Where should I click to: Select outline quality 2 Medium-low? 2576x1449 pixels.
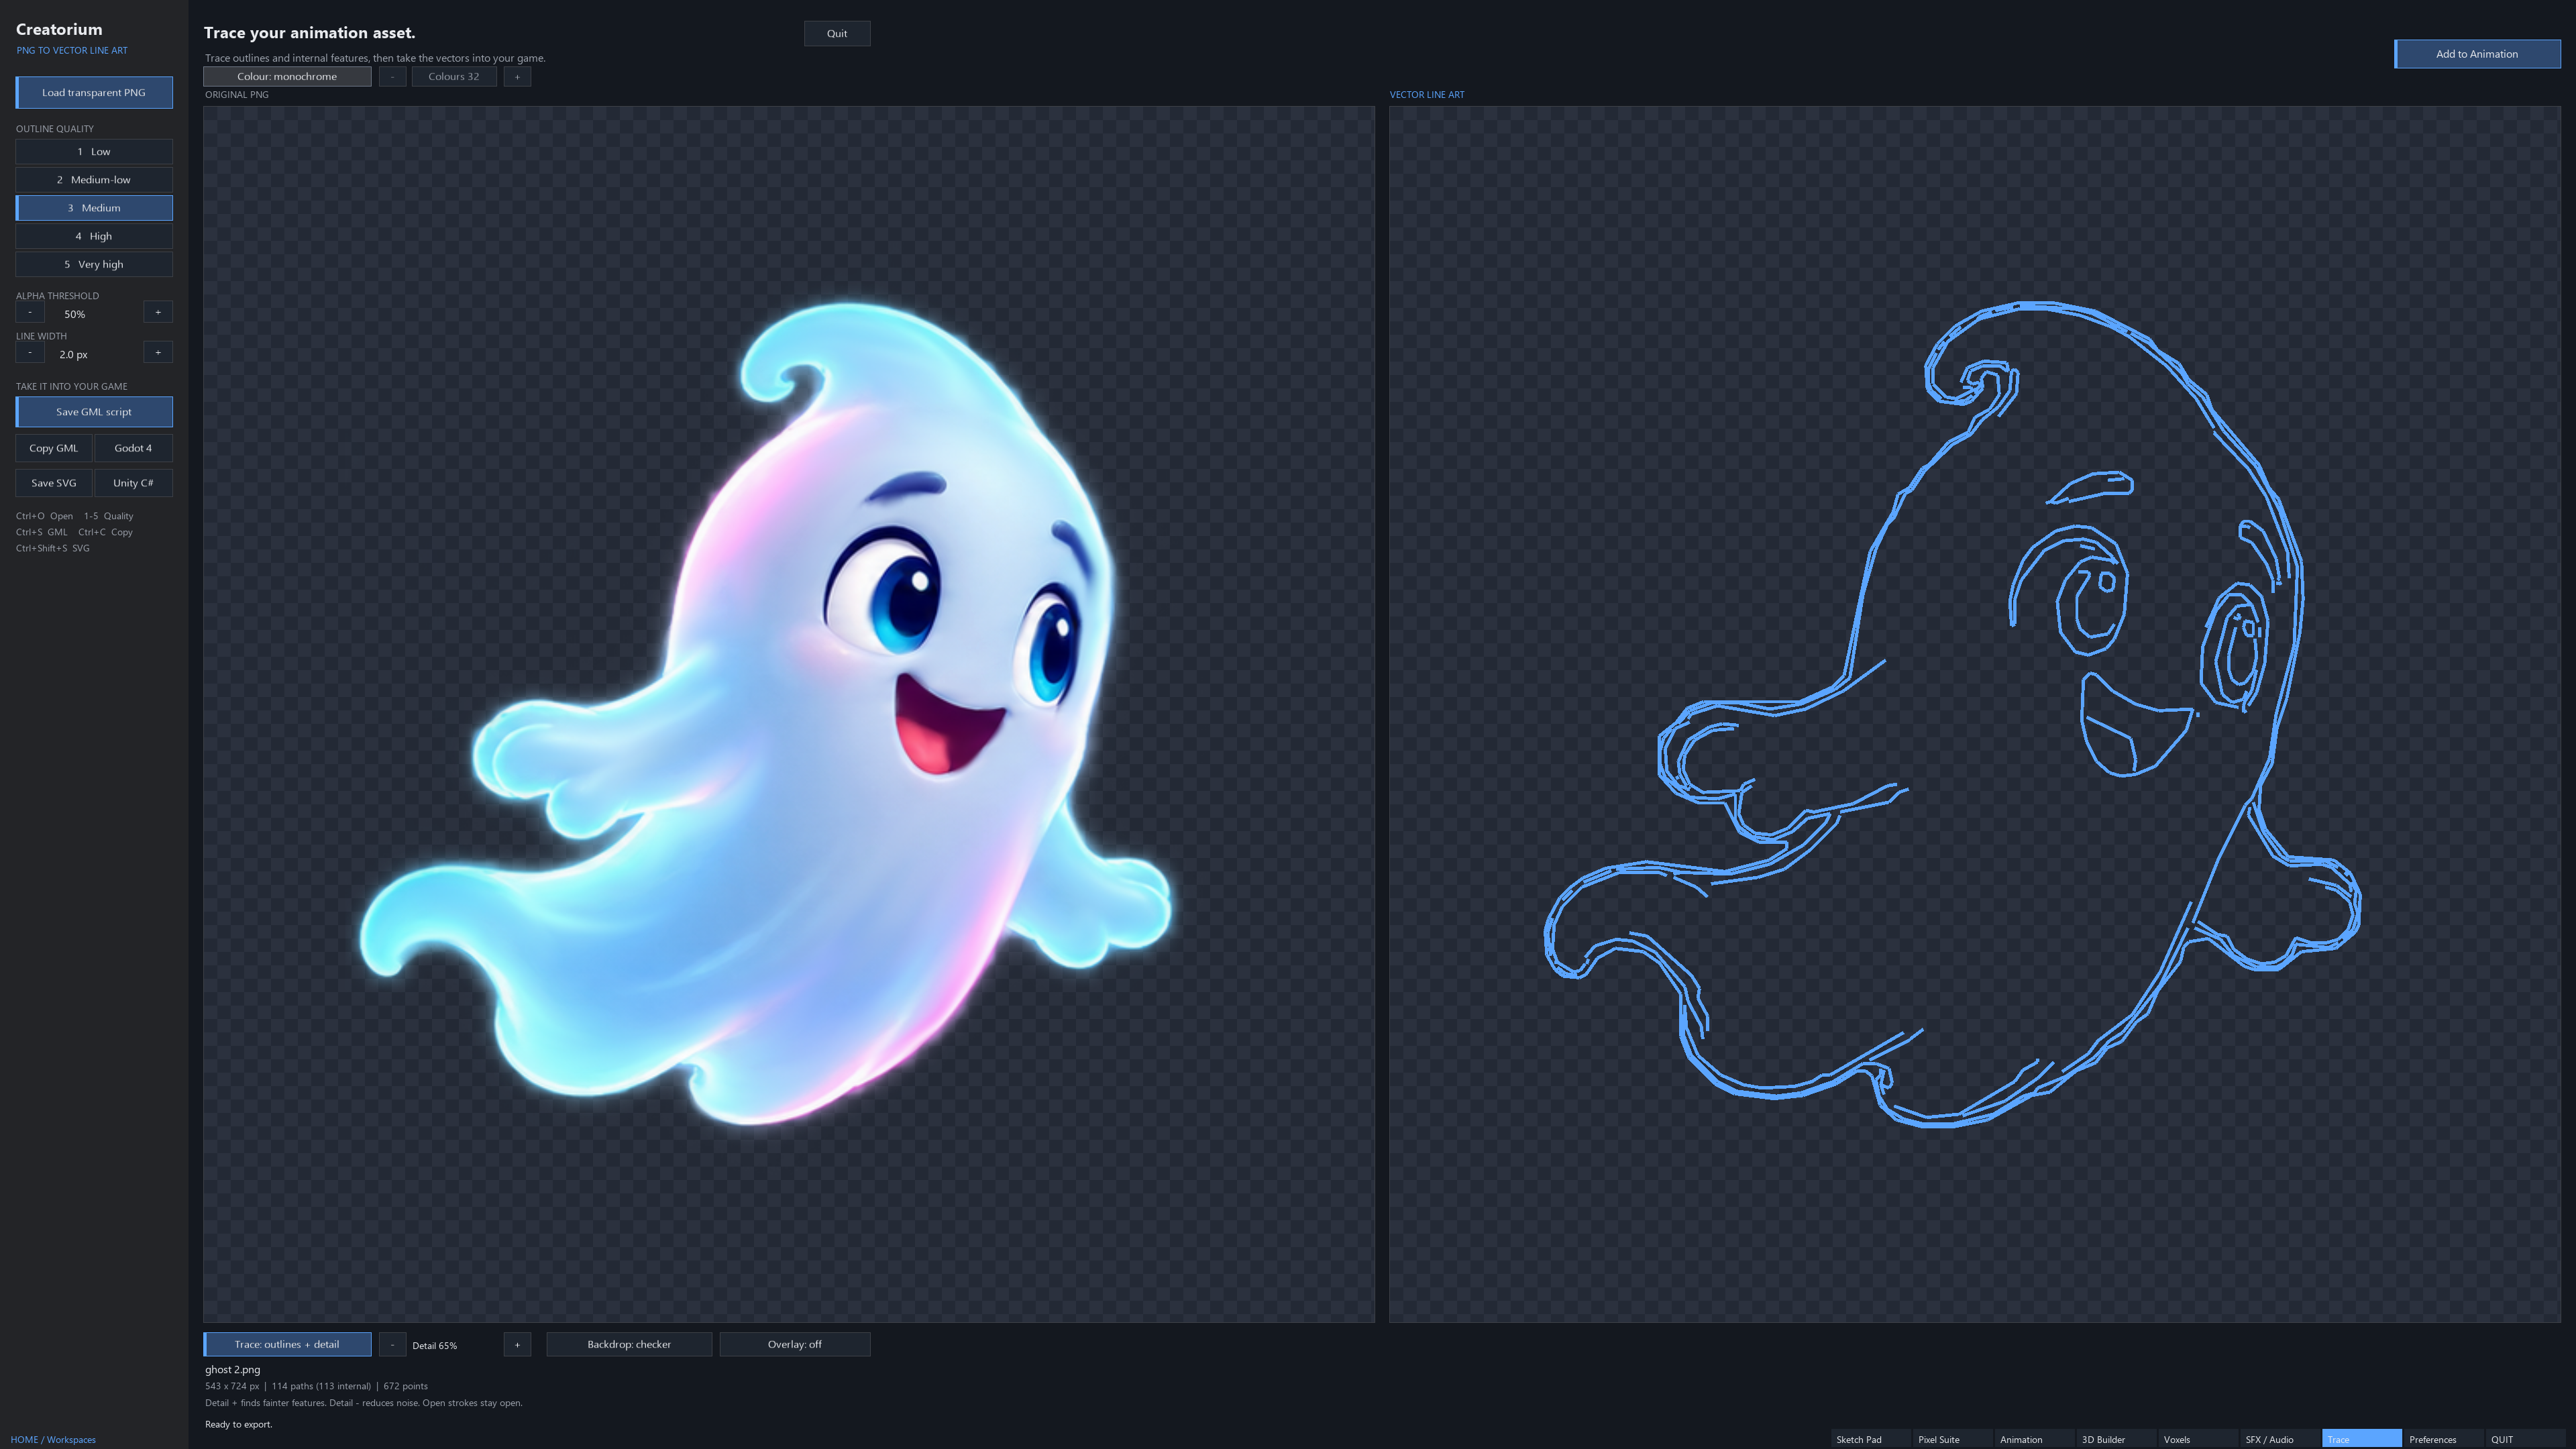click(x=94, y=180)
